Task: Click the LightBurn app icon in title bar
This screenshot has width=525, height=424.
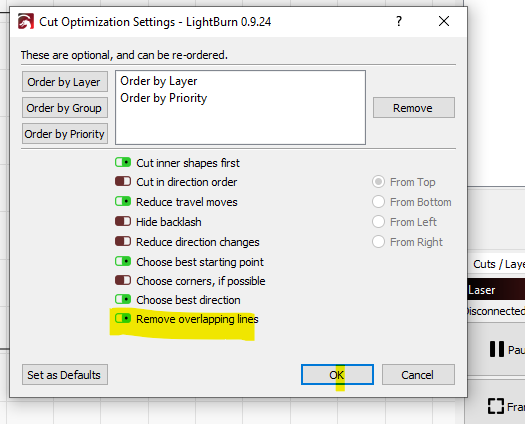Action: [26, 22]
